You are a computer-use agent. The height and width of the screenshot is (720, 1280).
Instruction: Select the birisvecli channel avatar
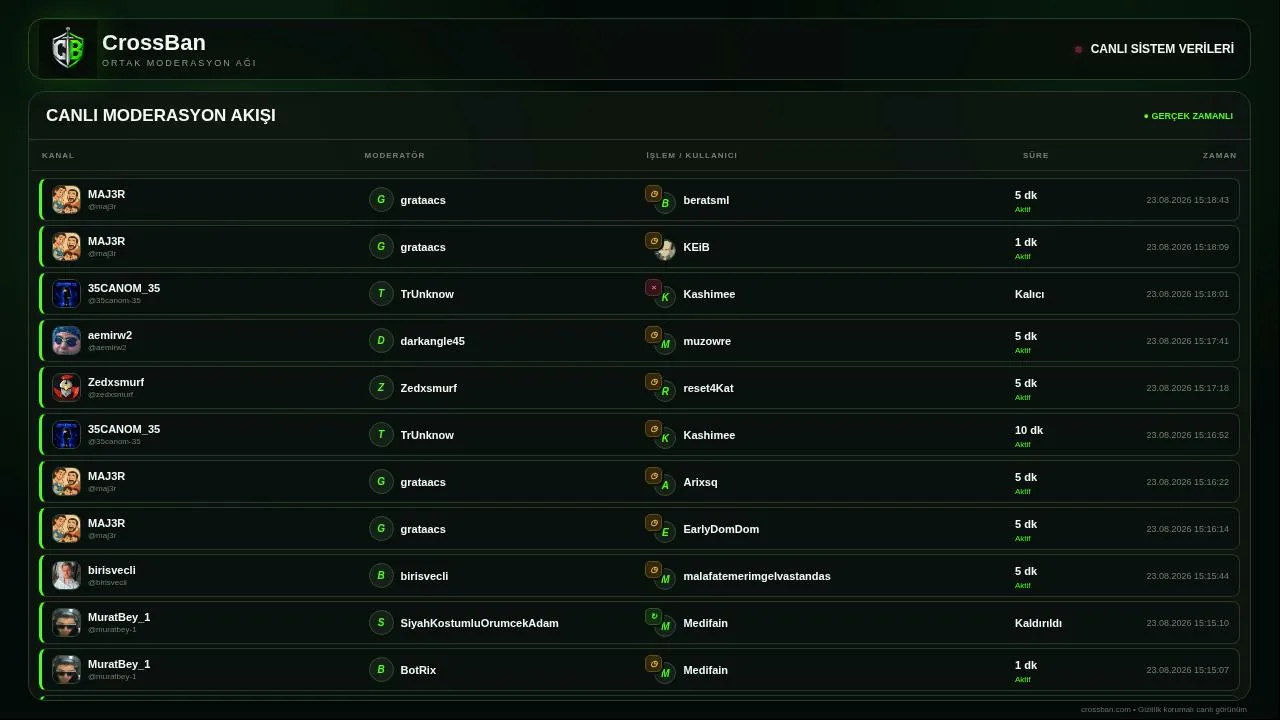pyautogui.click(x=66, y=575)
